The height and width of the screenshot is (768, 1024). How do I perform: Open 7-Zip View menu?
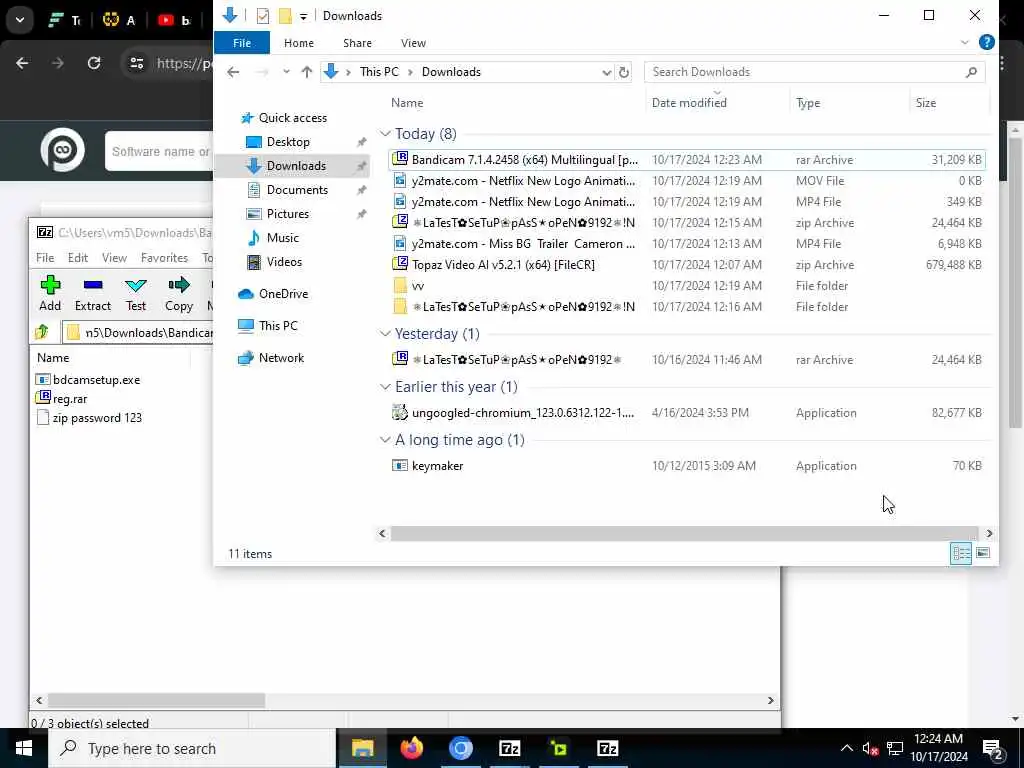114,258
